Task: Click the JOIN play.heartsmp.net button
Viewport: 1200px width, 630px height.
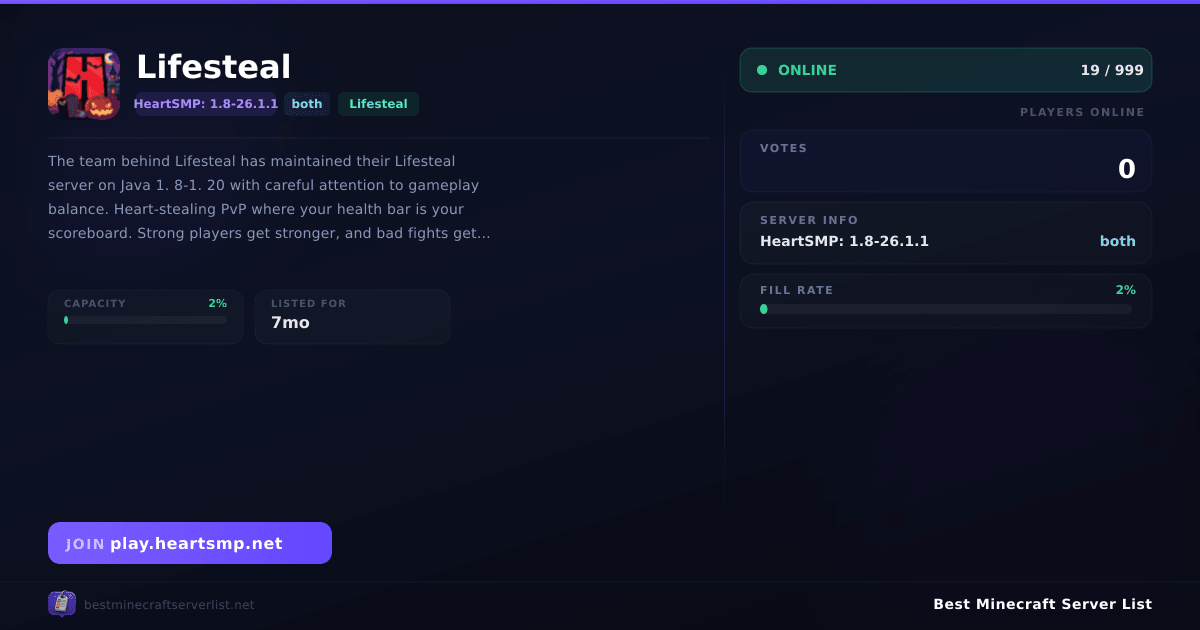Action: pyautogui.click(x=190, y=543)
